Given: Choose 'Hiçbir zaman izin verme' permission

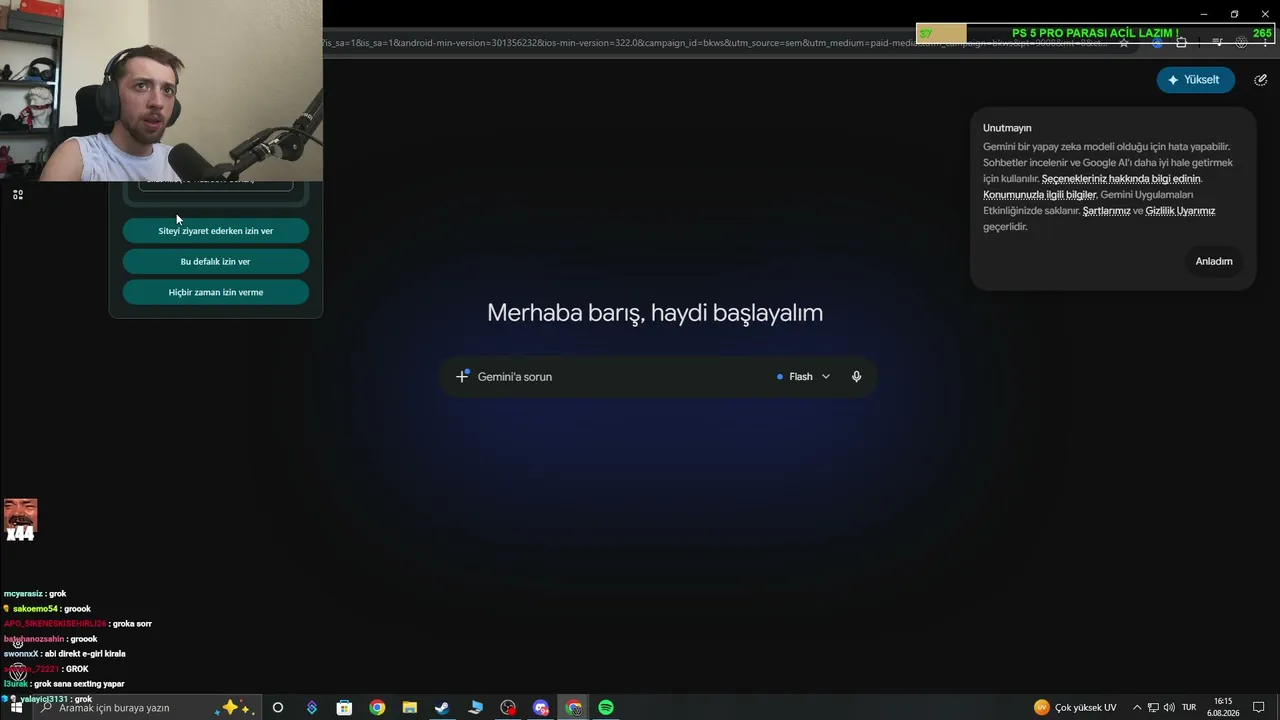Looking at the screenshot, I should (x=216, y=293).
